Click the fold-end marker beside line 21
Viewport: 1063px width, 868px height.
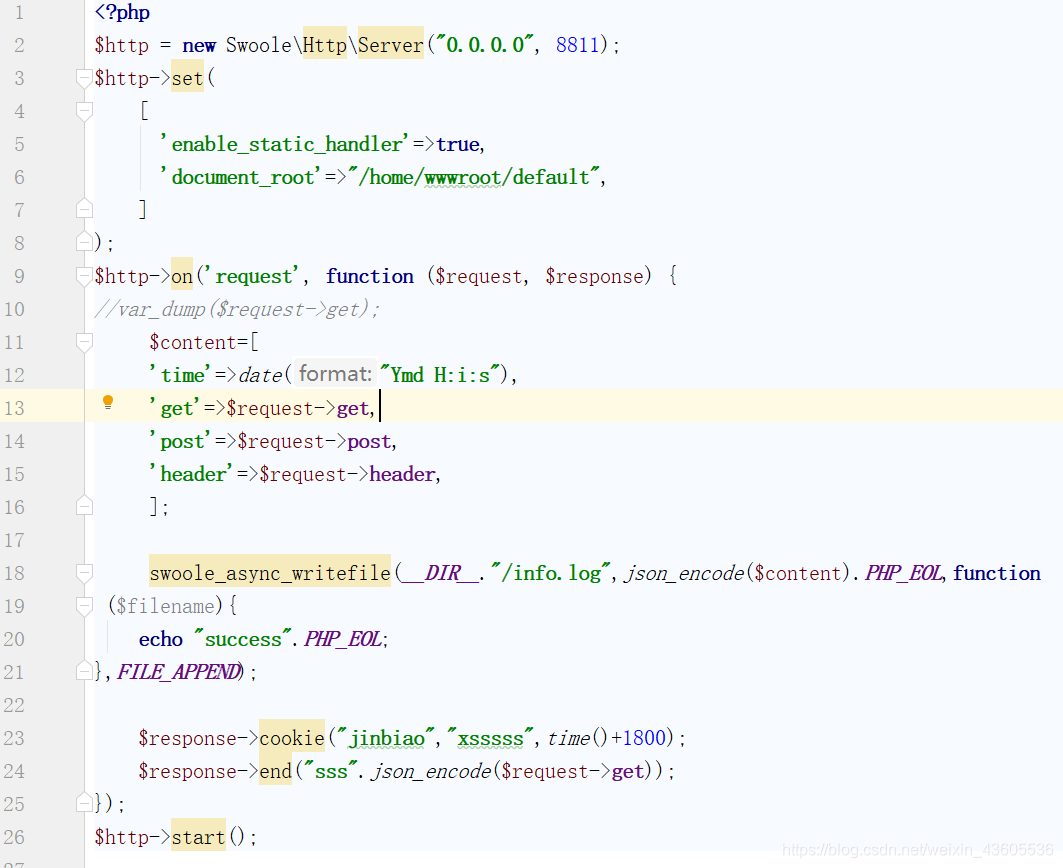tap(84, 672)
